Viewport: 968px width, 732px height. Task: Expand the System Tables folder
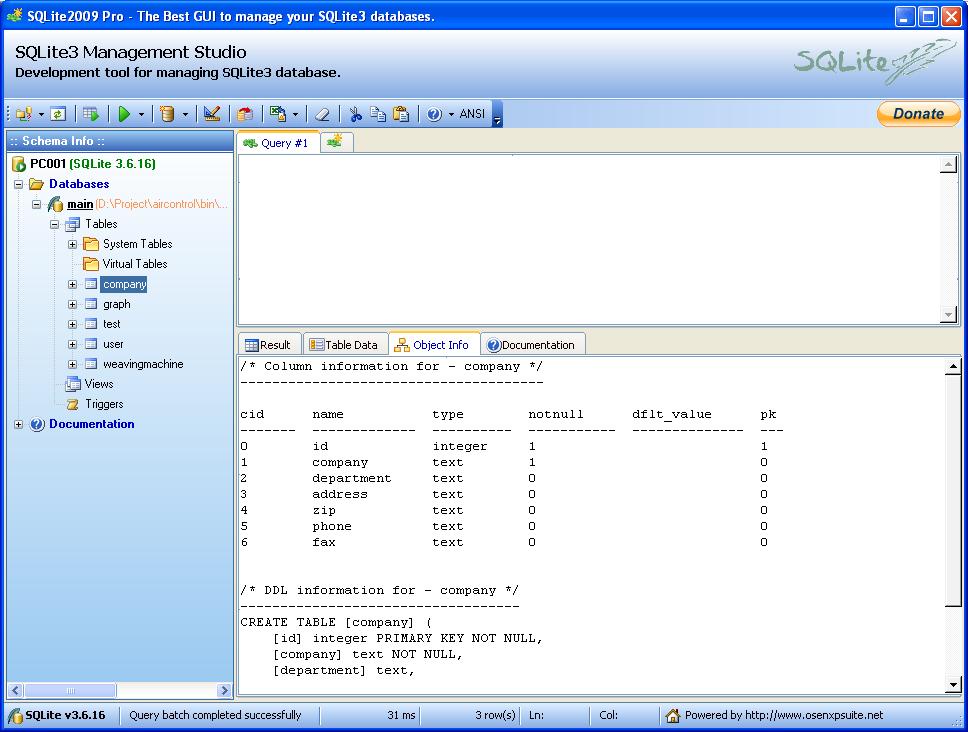[x=72, y=244]
